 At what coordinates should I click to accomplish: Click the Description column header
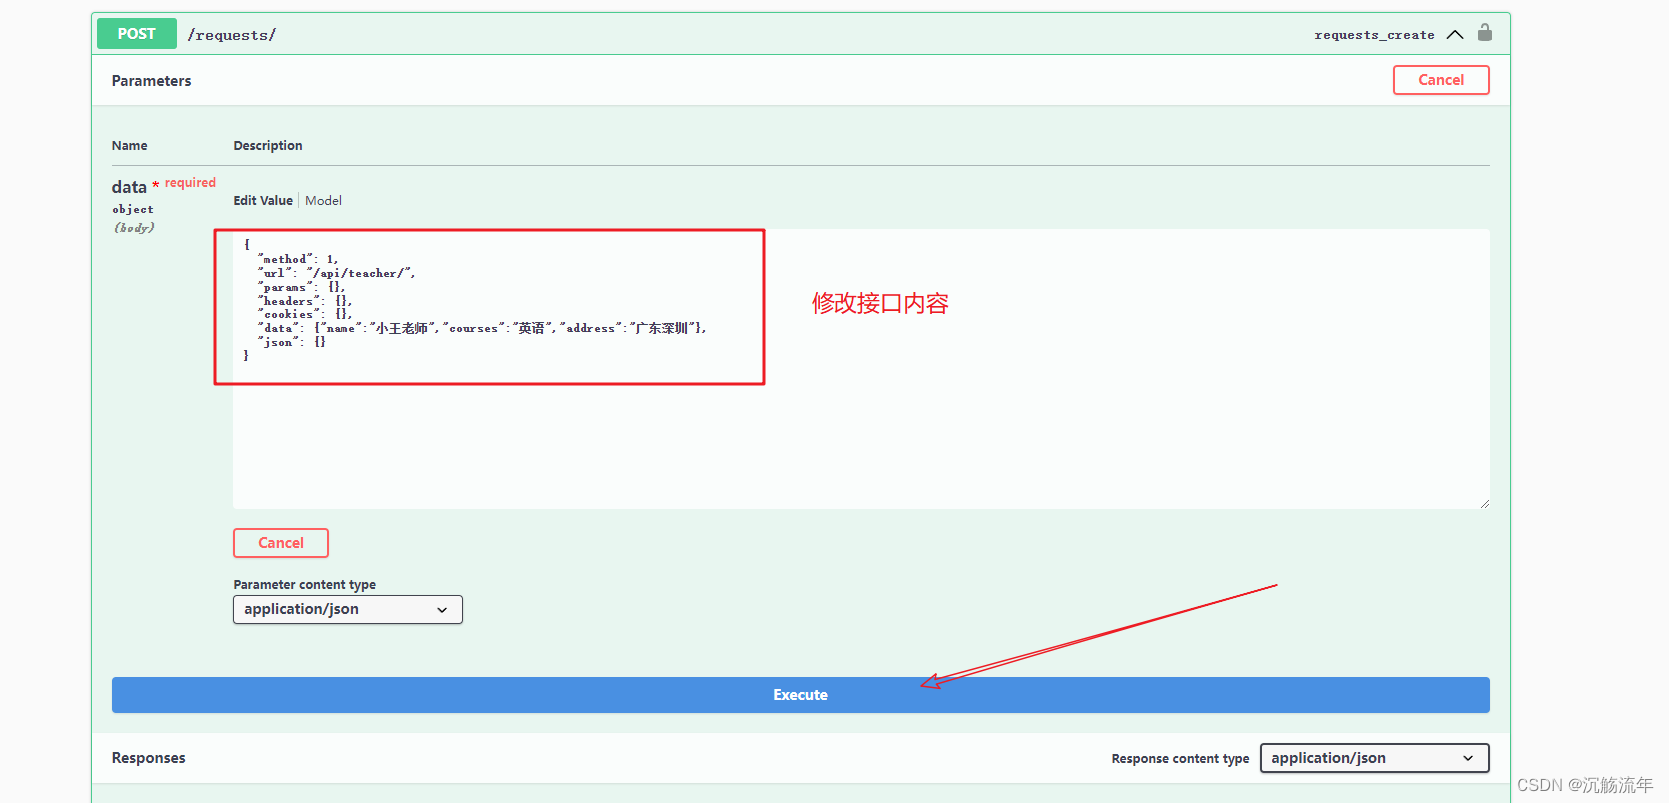tap(268, 146)
